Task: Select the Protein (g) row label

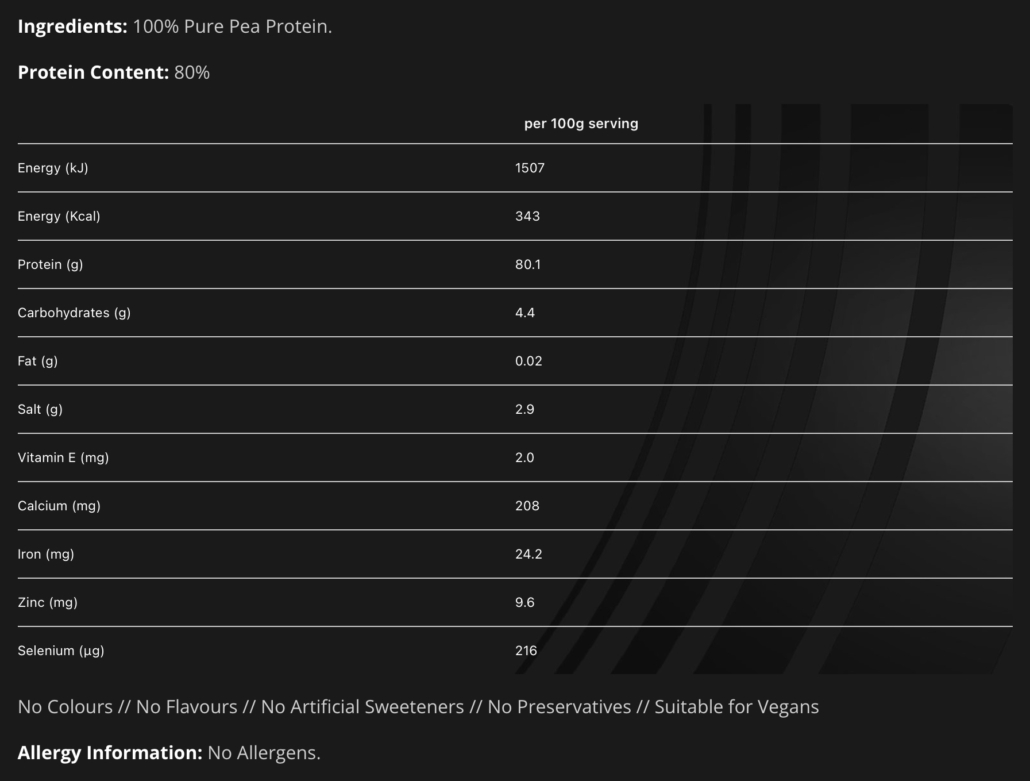Action: pyautogui.click(x=49, y=265)
